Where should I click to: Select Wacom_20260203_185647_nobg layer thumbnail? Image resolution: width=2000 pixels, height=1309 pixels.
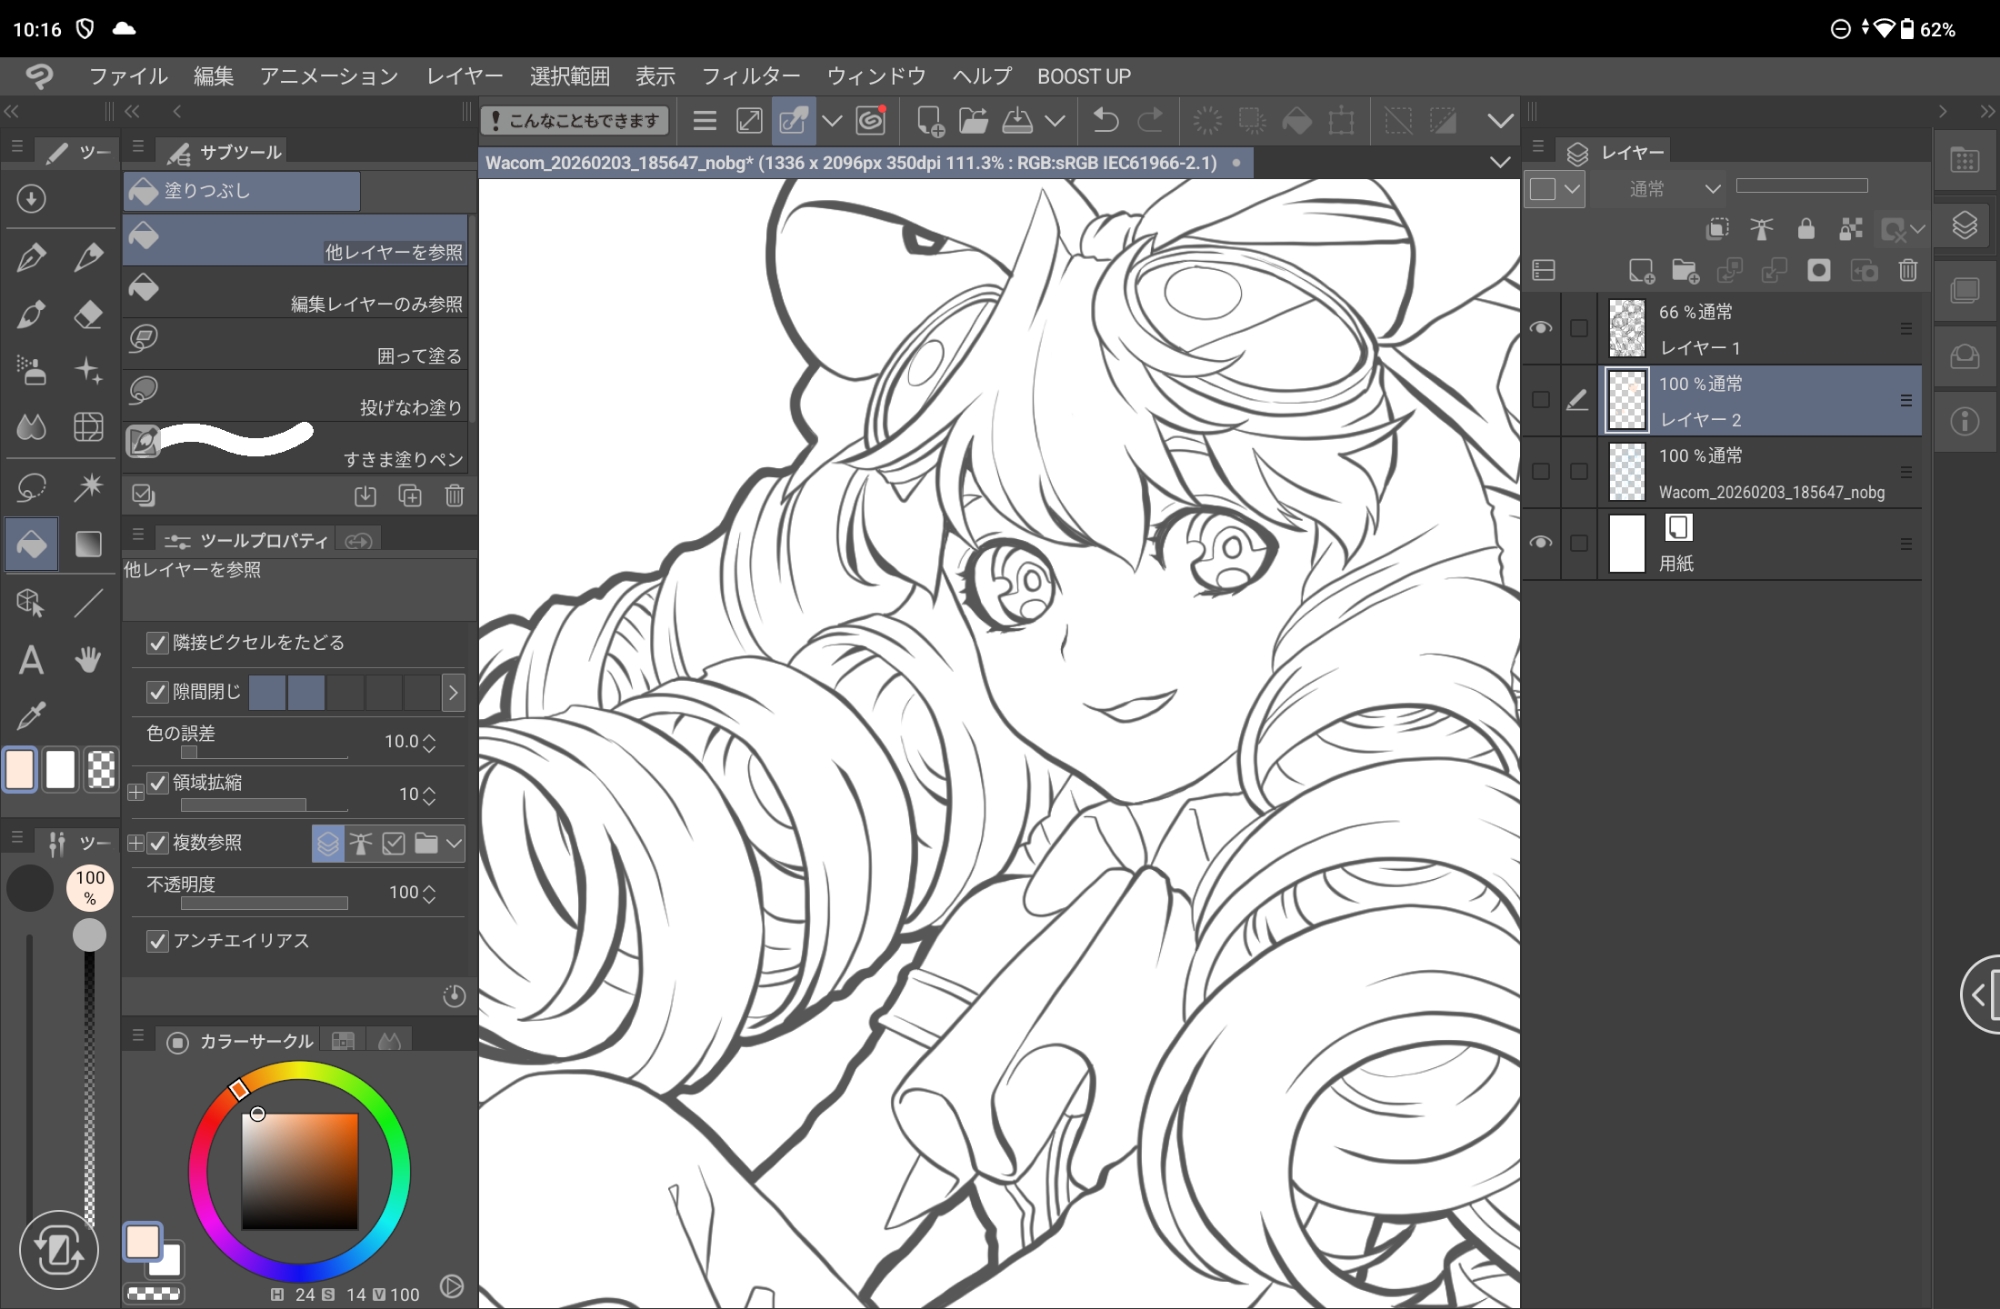tap(1627, 472)
